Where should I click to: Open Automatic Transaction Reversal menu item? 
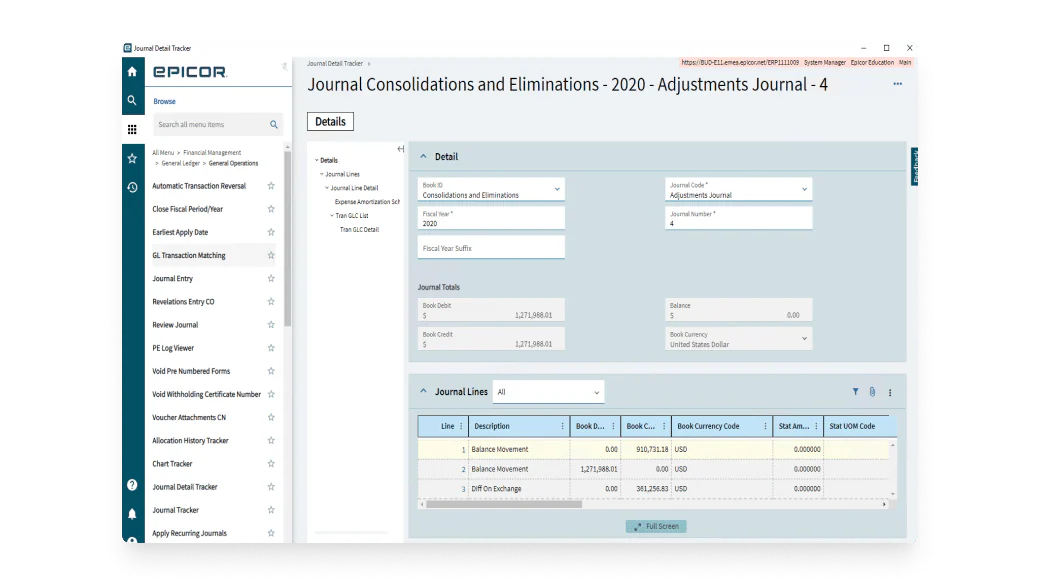pos(199,186)
